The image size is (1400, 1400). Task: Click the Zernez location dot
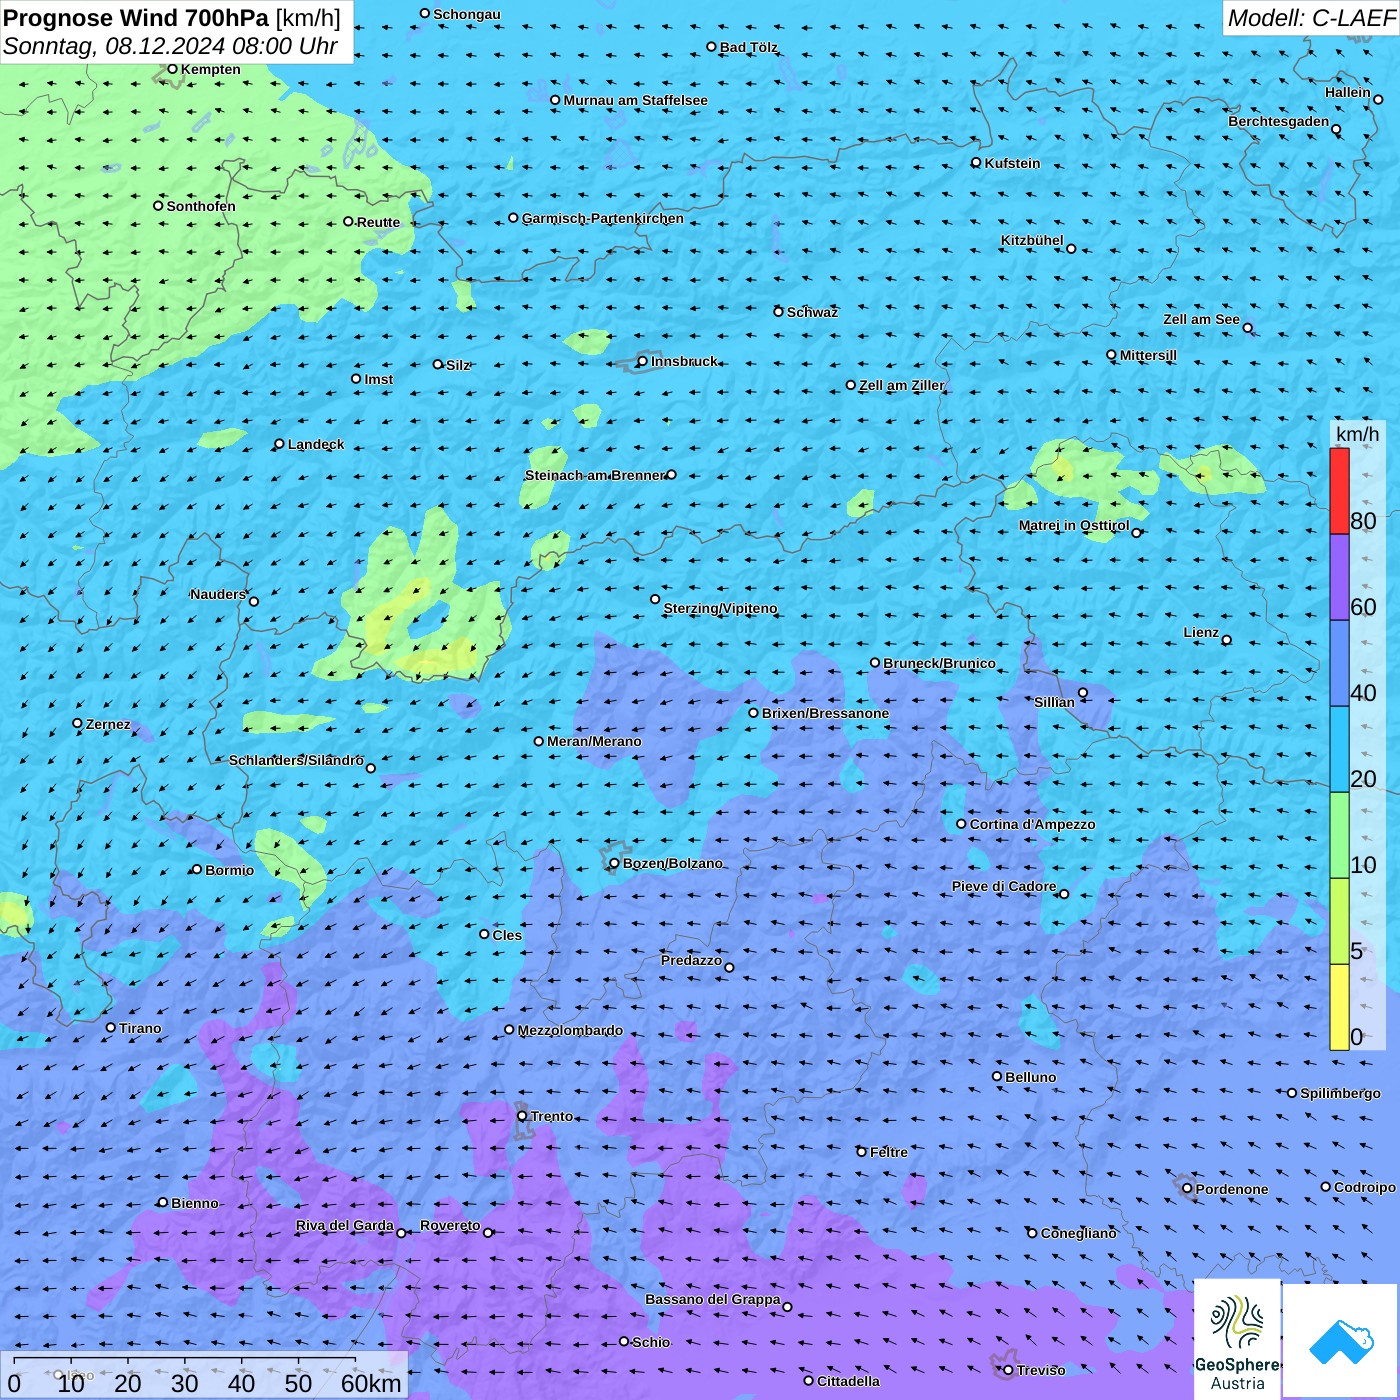click(77, 723)
